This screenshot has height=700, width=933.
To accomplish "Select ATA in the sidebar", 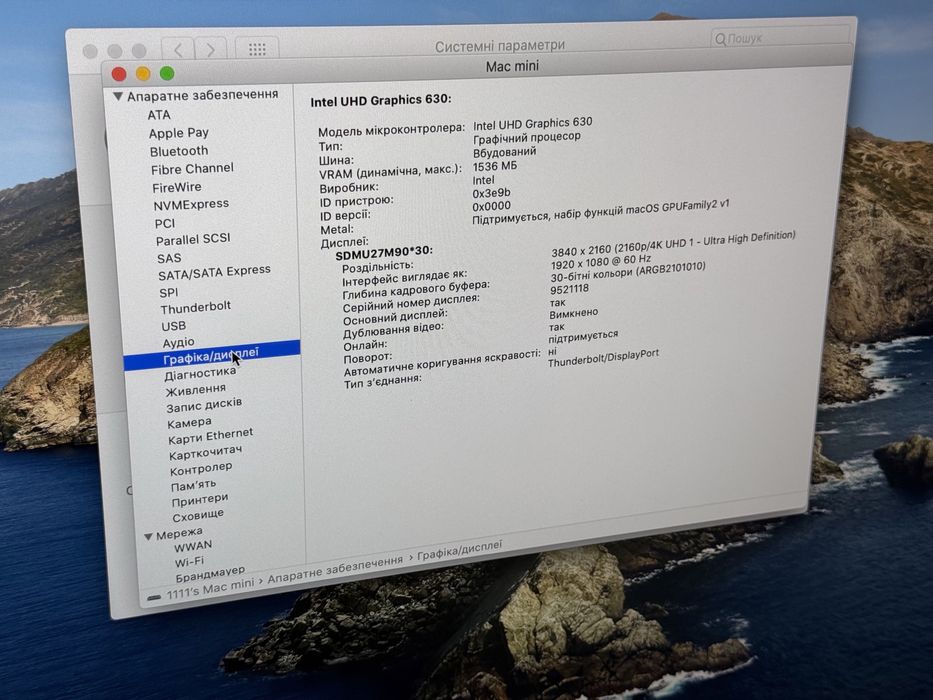I will [159, 114].
